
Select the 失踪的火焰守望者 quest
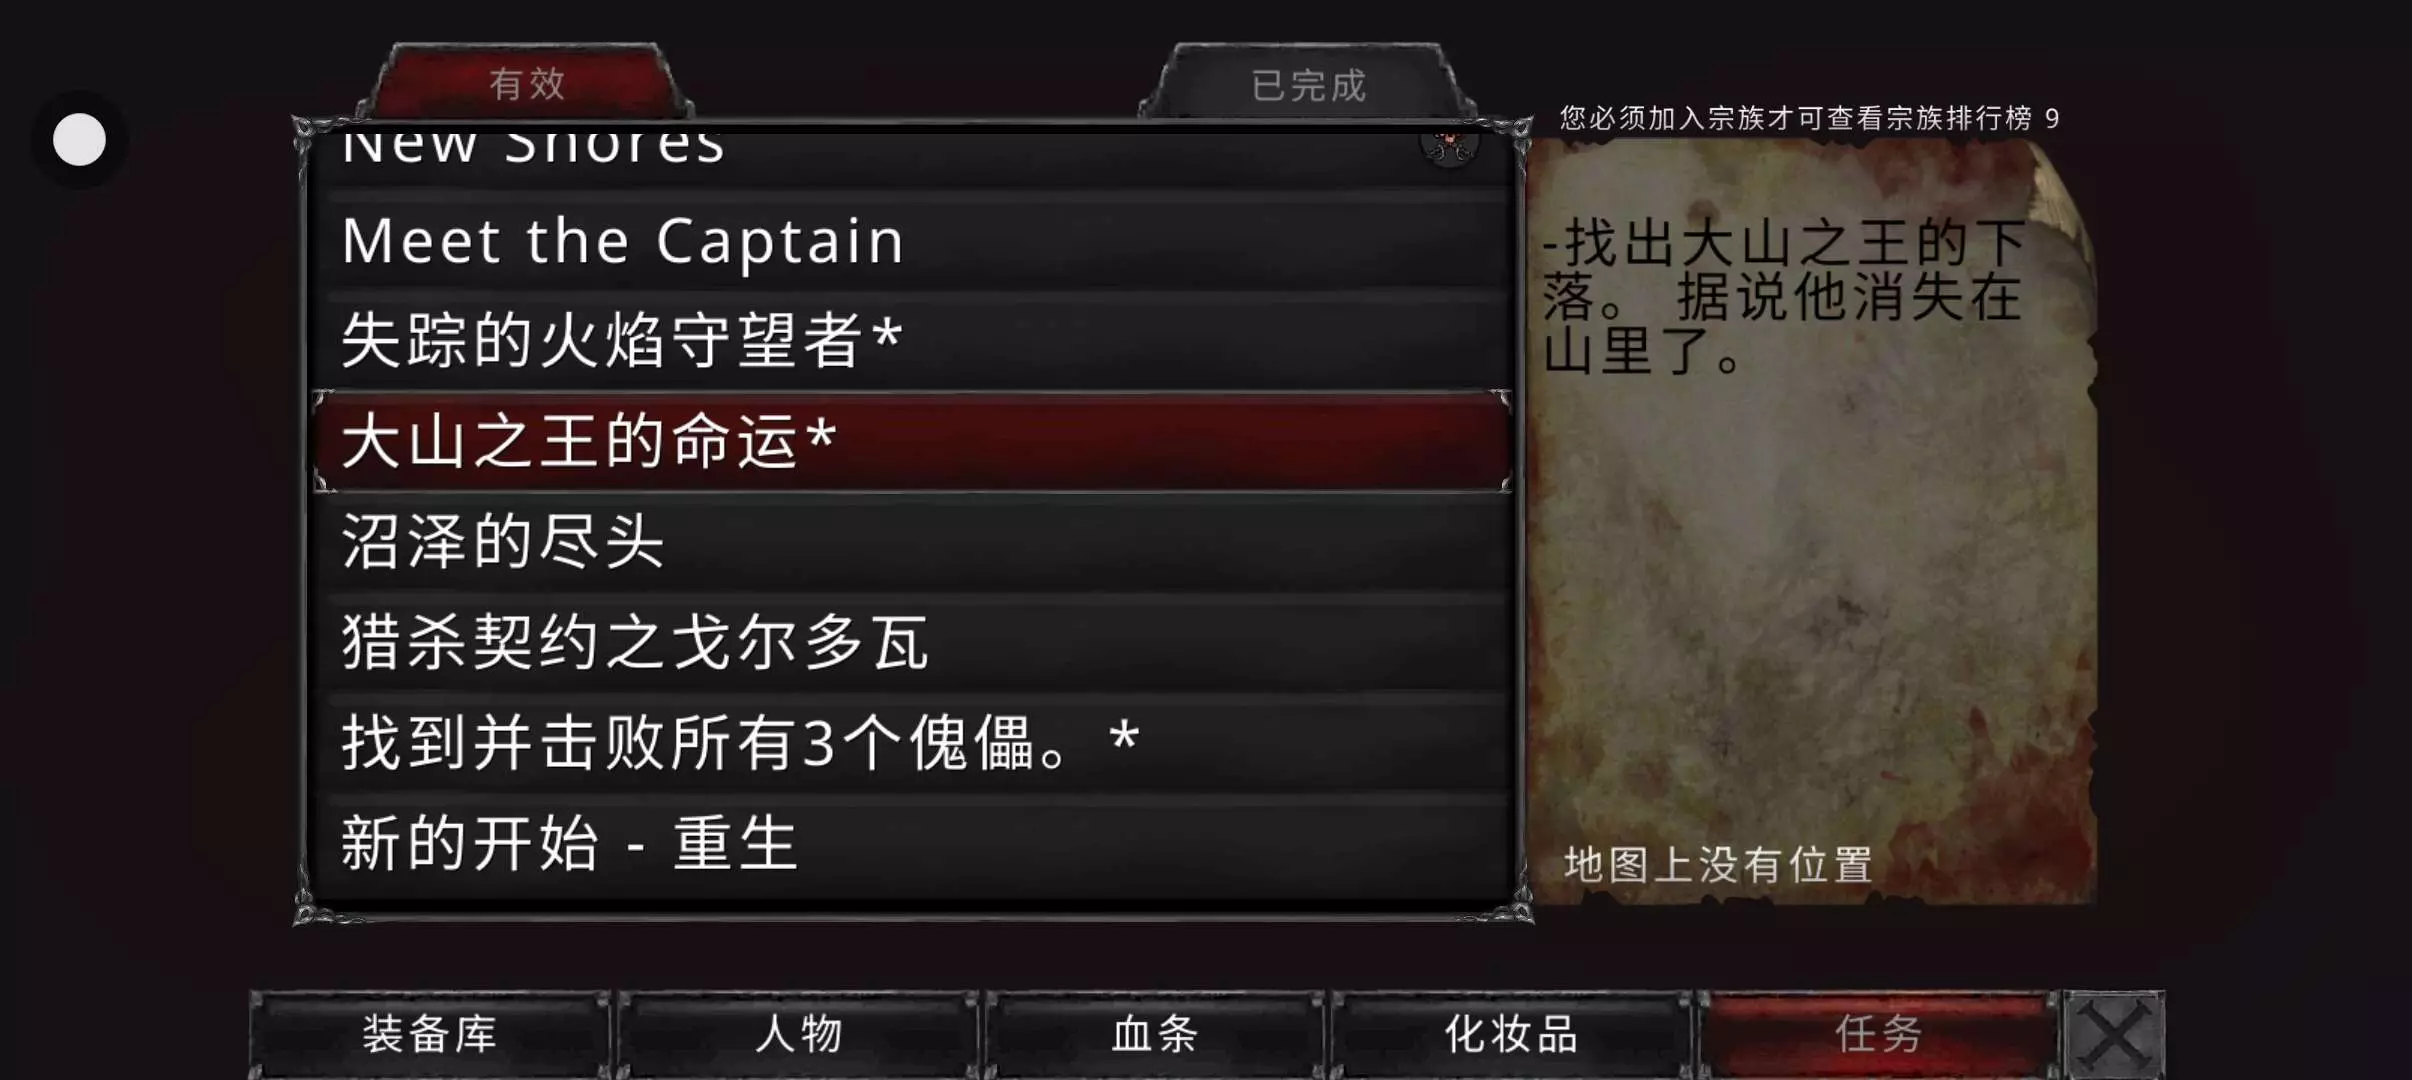[912, 341]
